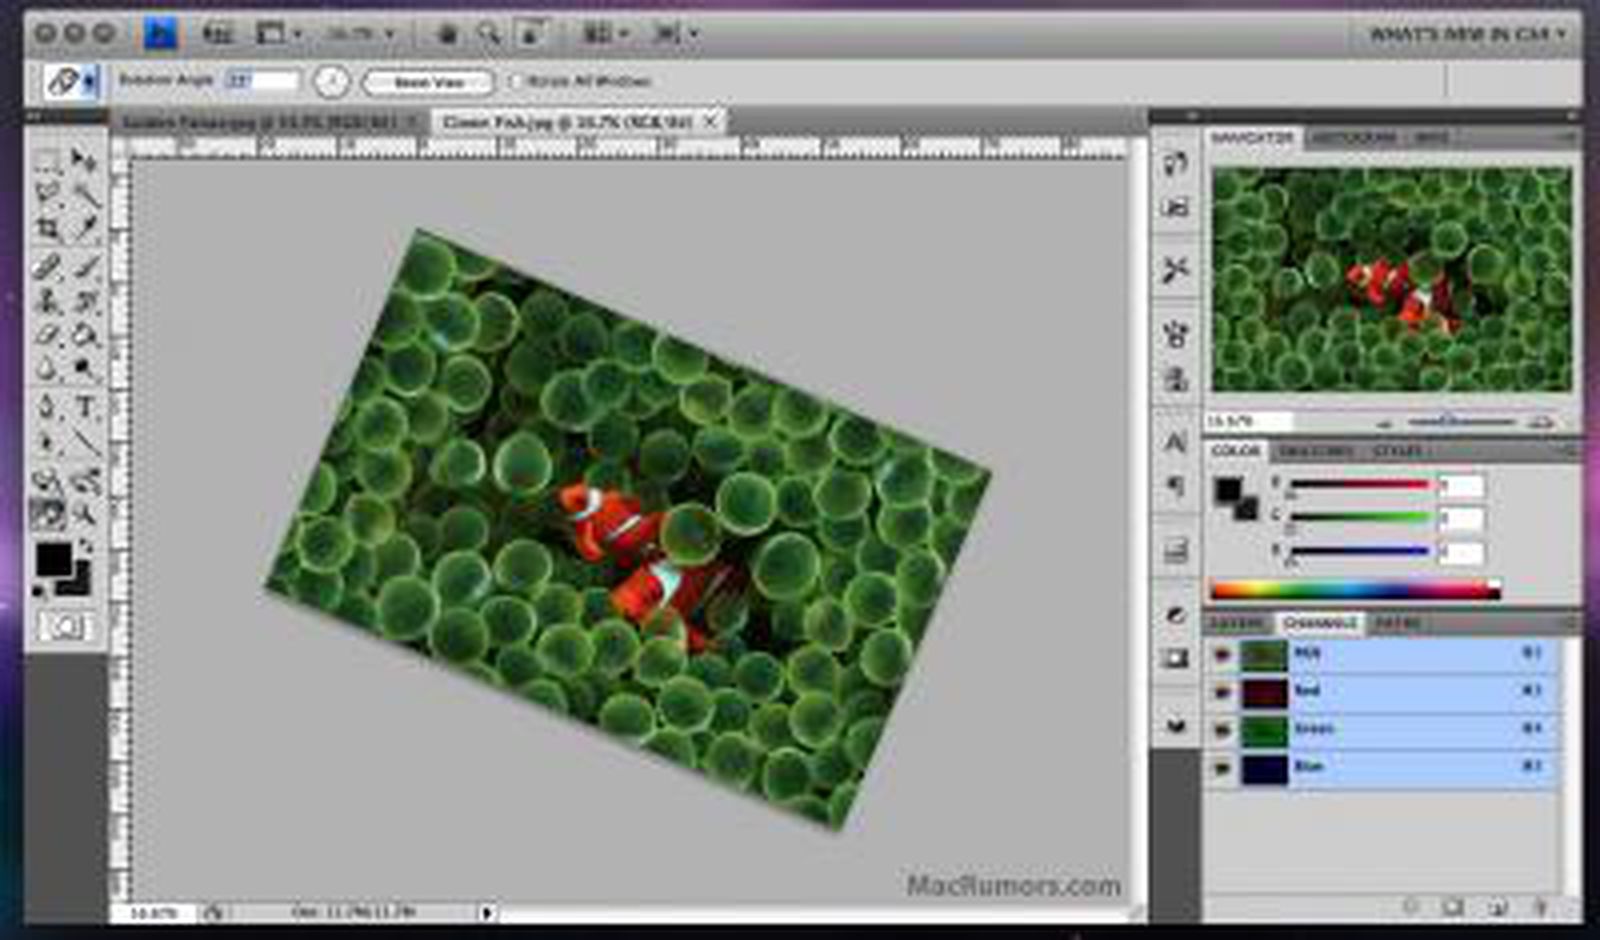This screenshot has height=940, width=1600.
Task: Select the Lasso tool
Action: pos(48,190)
